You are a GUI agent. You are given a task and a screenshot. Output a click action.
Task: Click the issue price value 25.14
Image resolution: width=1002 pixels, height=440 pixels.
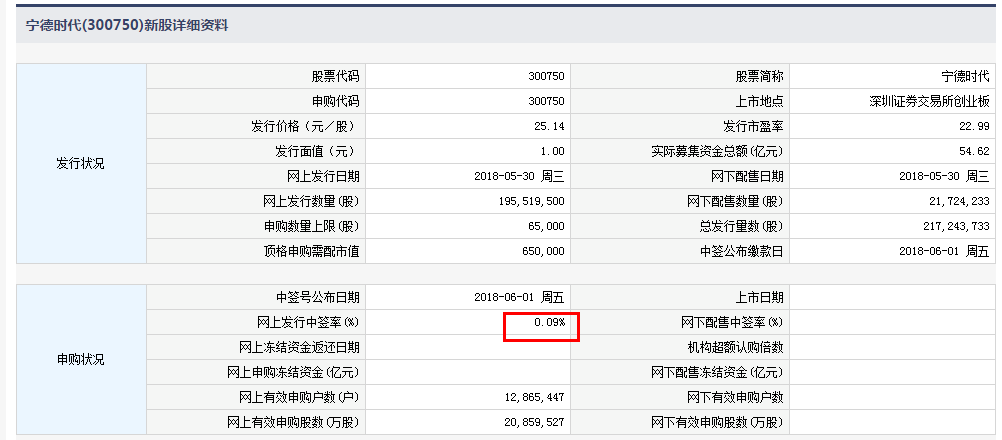click(549, 127)
